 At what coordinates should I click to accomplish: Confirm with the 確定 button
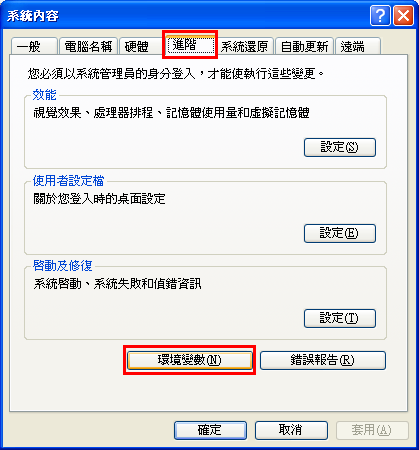pos(210,430)
